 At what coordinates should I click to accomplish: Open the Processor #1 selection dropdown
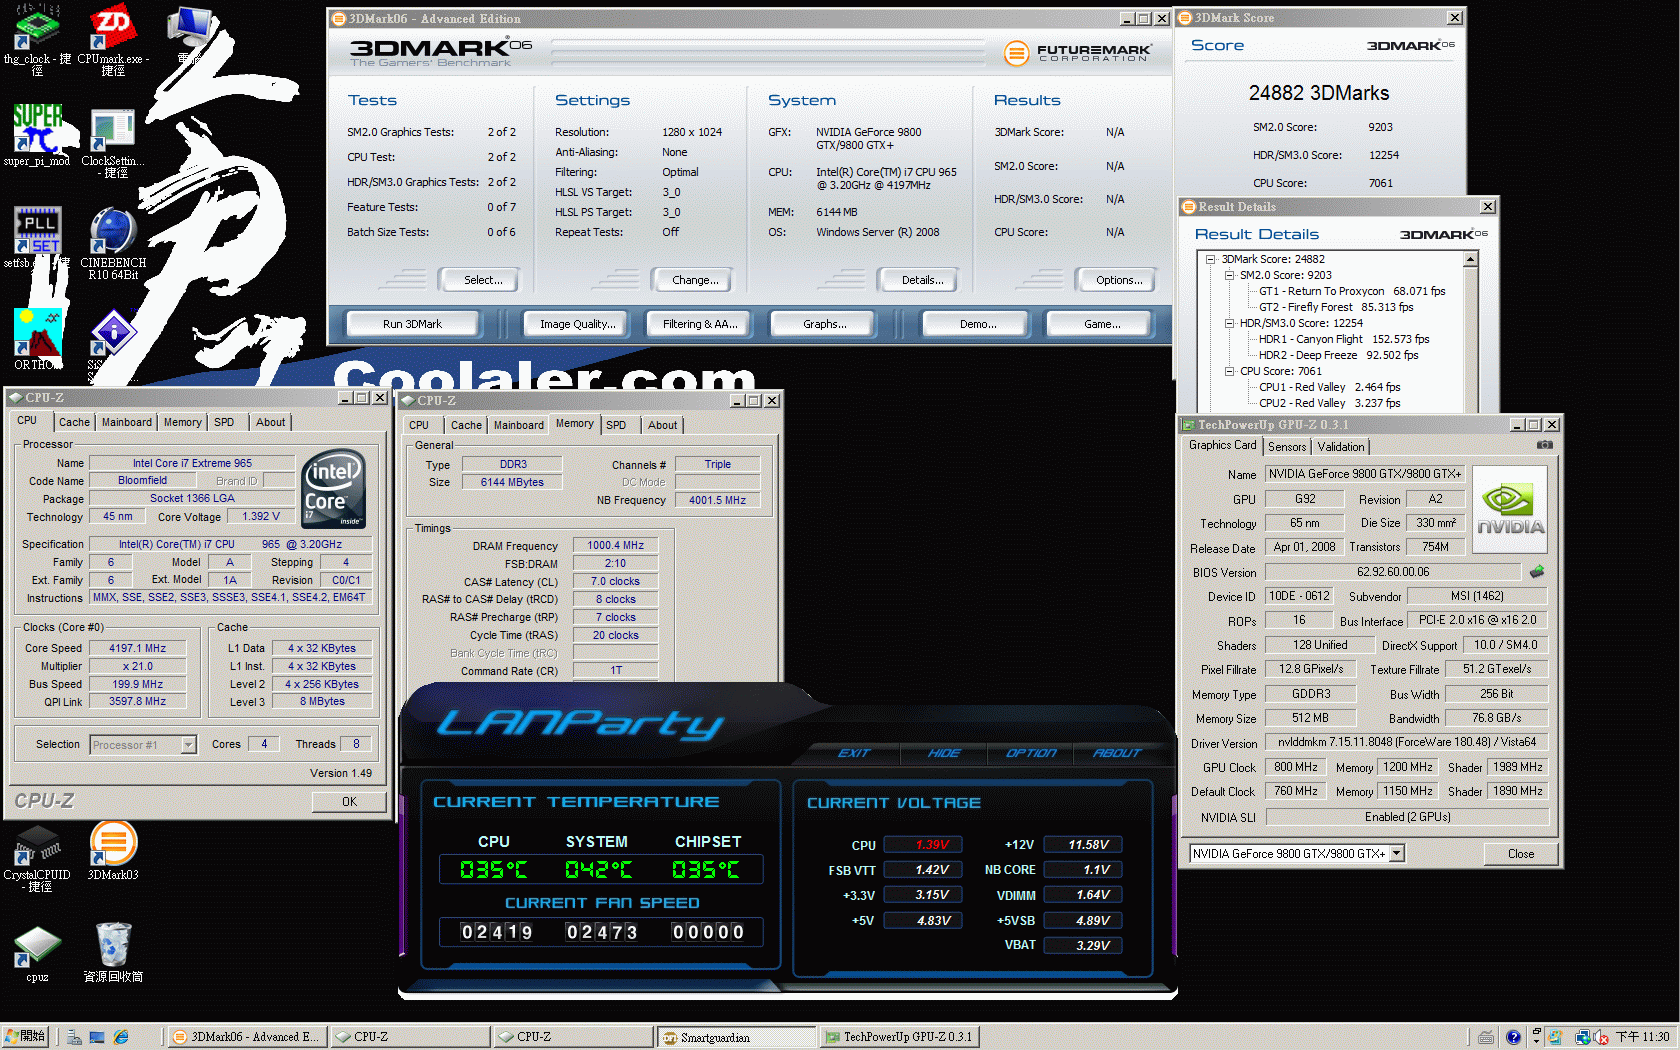[x=188, y=745]
